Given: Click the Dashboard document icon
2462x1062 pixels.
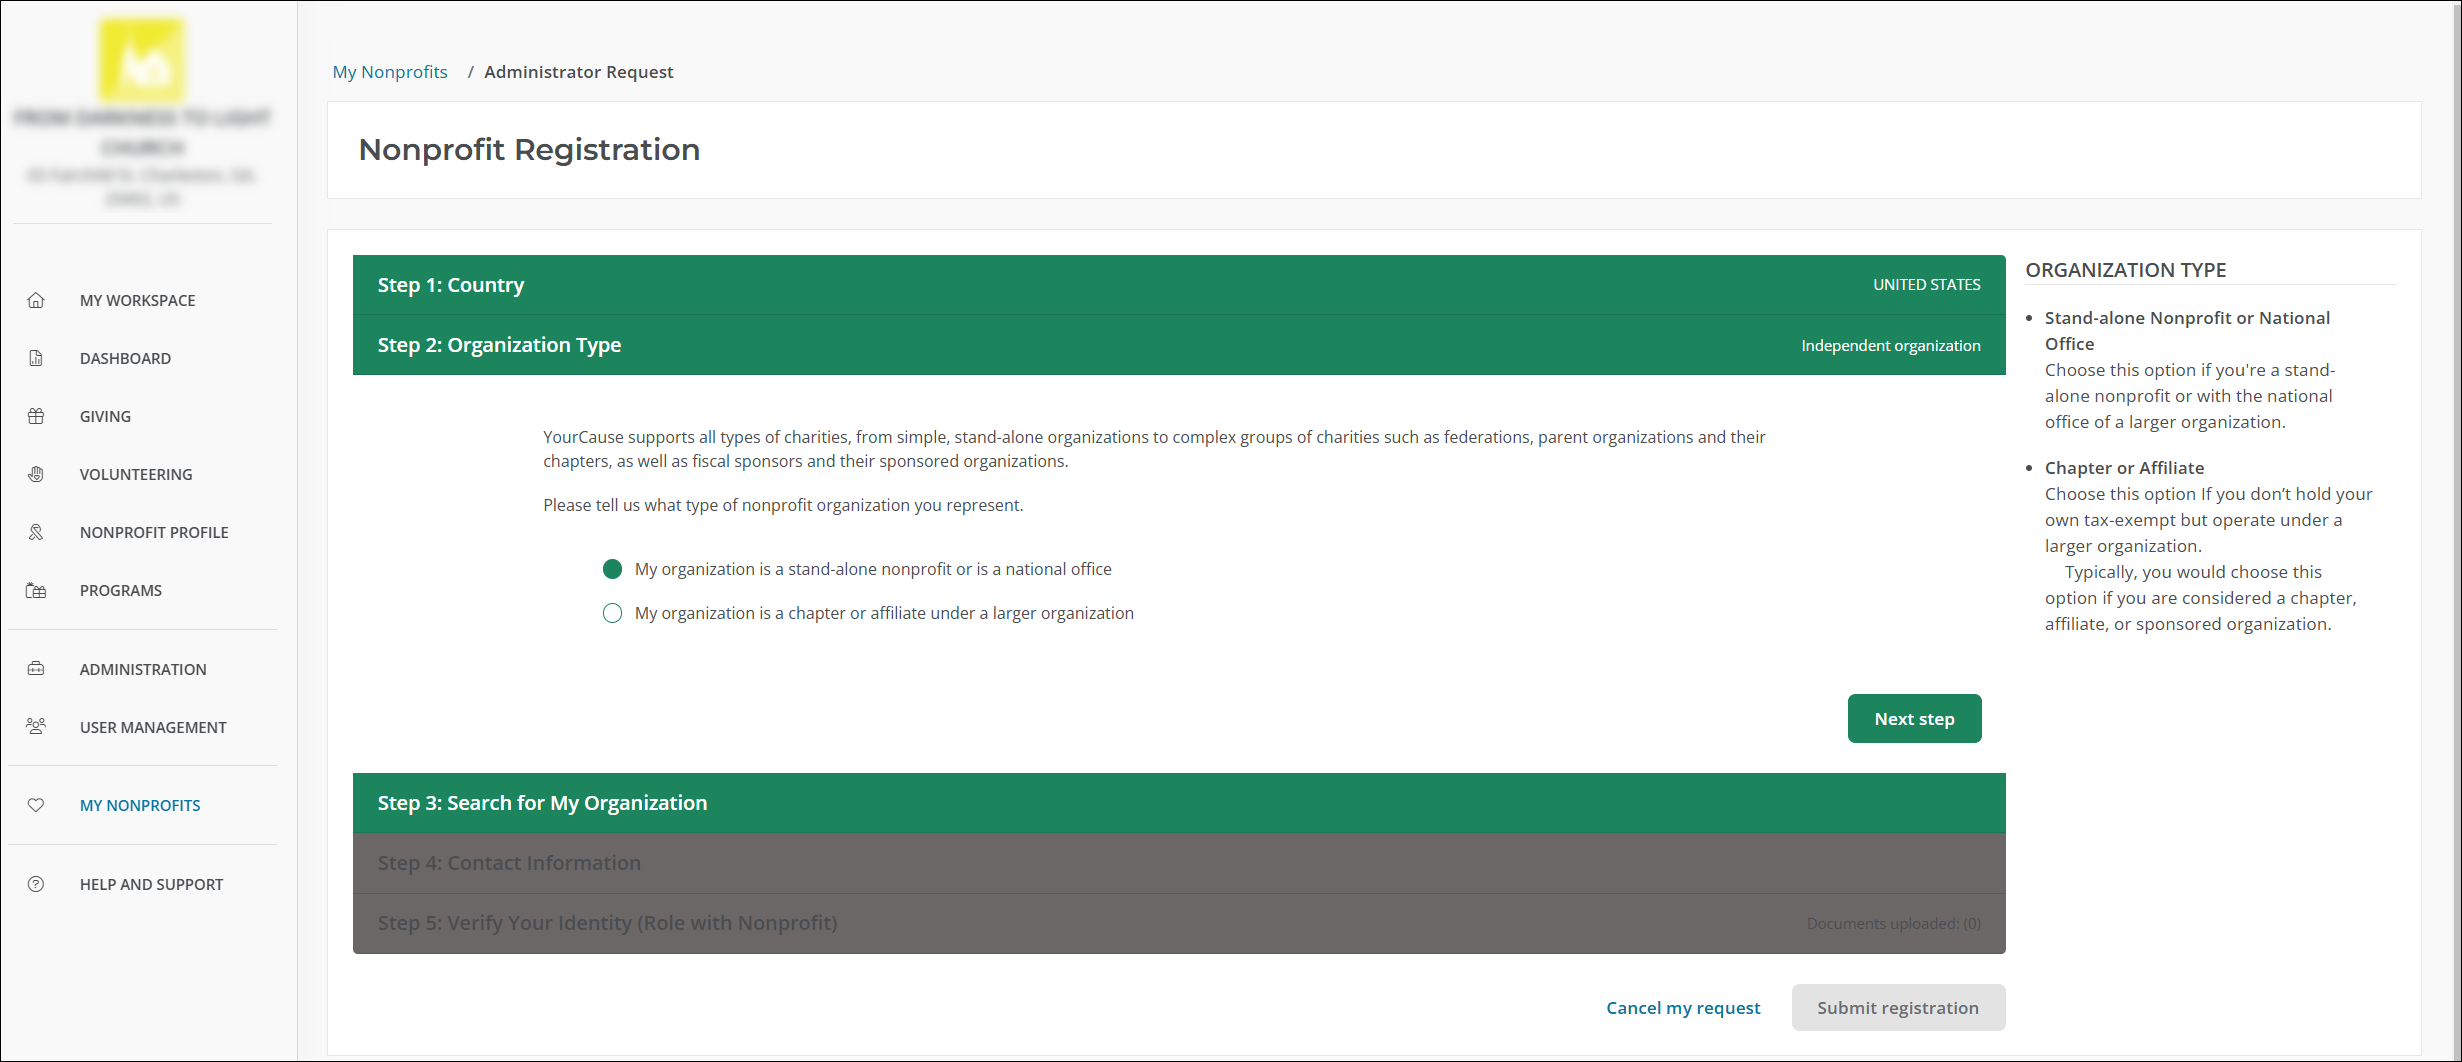Looking at the screenshot, I should 36,358.
